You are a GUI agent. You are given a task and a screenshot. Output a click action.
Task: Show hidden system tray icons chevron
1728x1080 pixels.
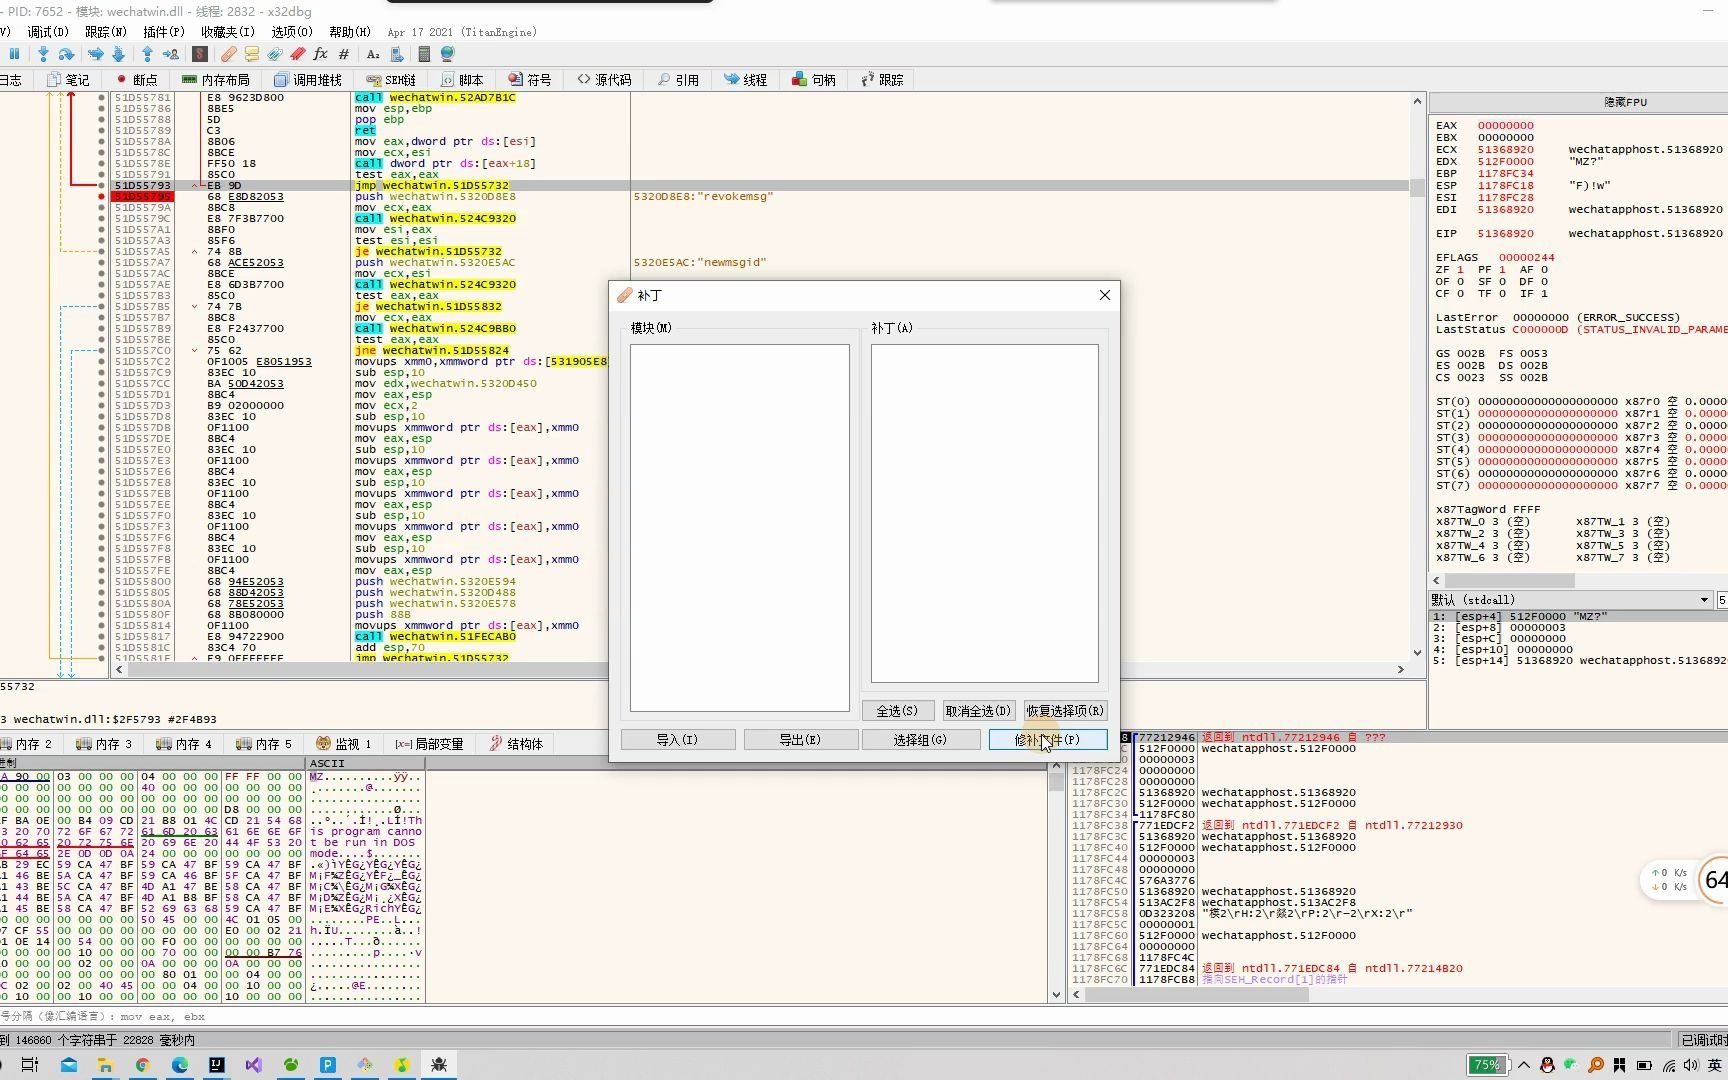pyautogui.click(x=1524, y=1065)
